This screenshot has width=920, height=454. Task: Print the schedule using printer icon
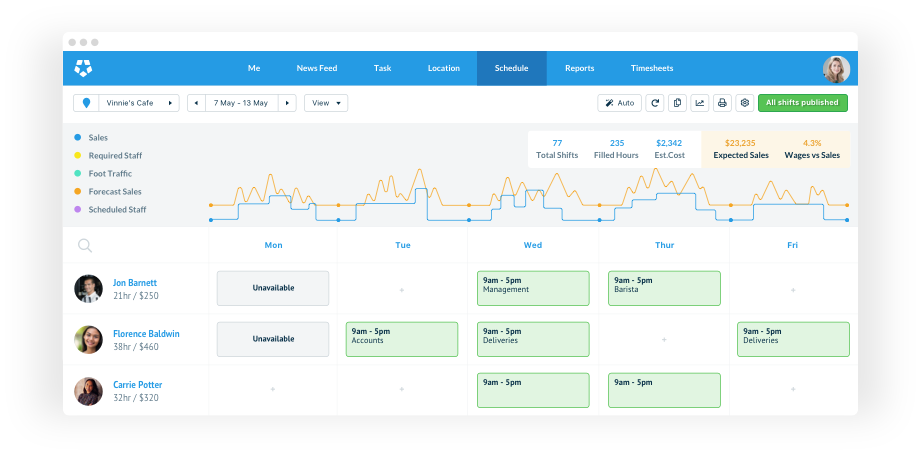pyautogui.click(x=722, y=103)
